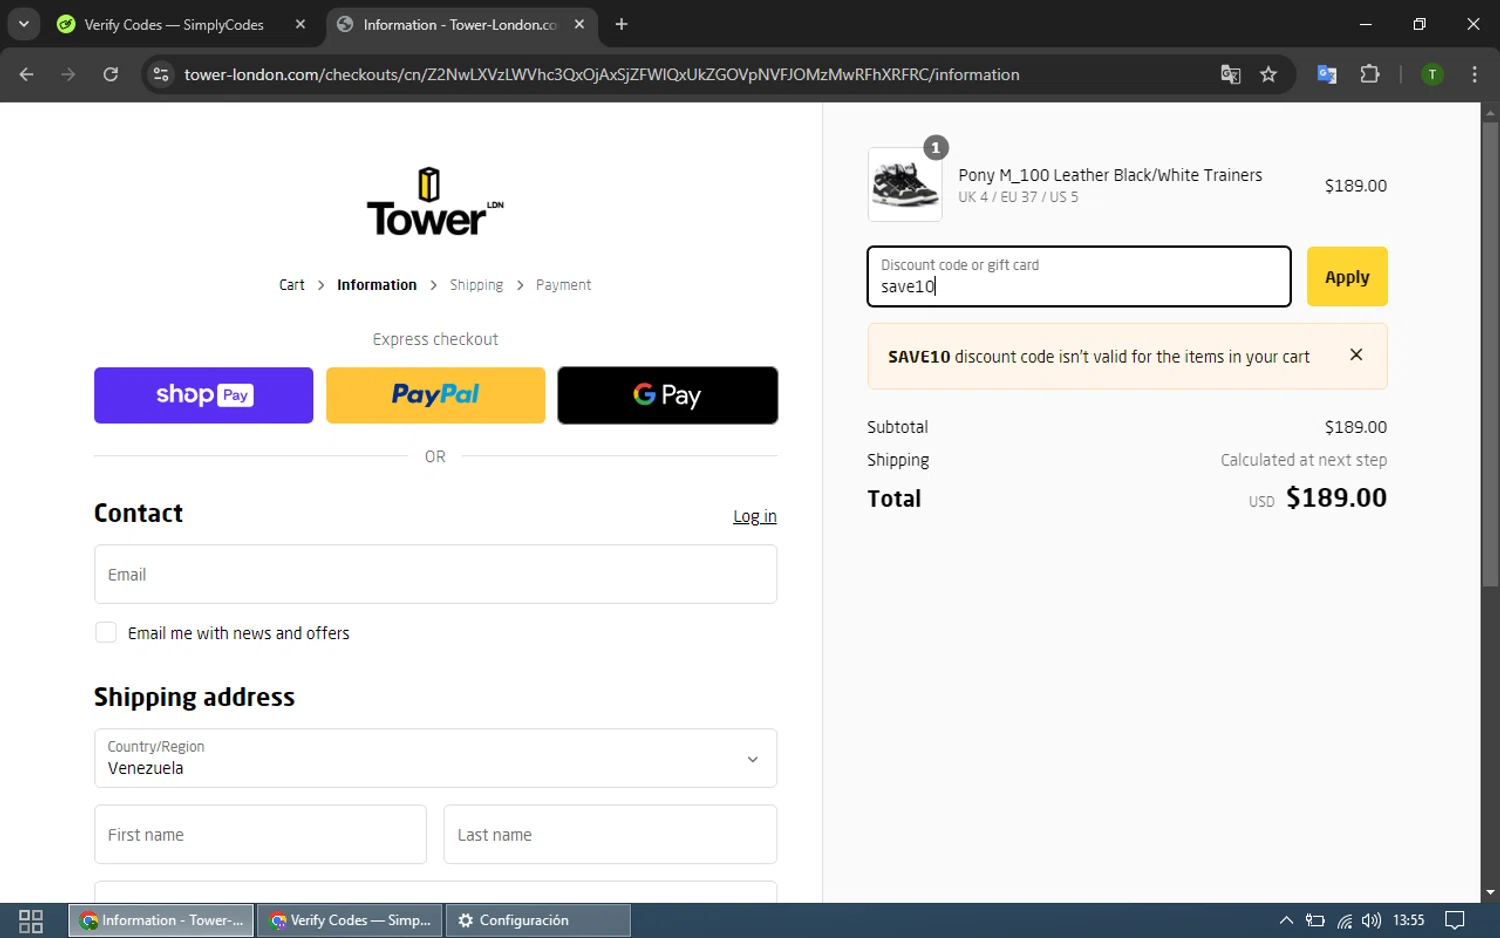This screenshot has width=1500, height=938.
Task: Click the Pony M_100 trainers thumbnail
Action: tap(904, 185)
